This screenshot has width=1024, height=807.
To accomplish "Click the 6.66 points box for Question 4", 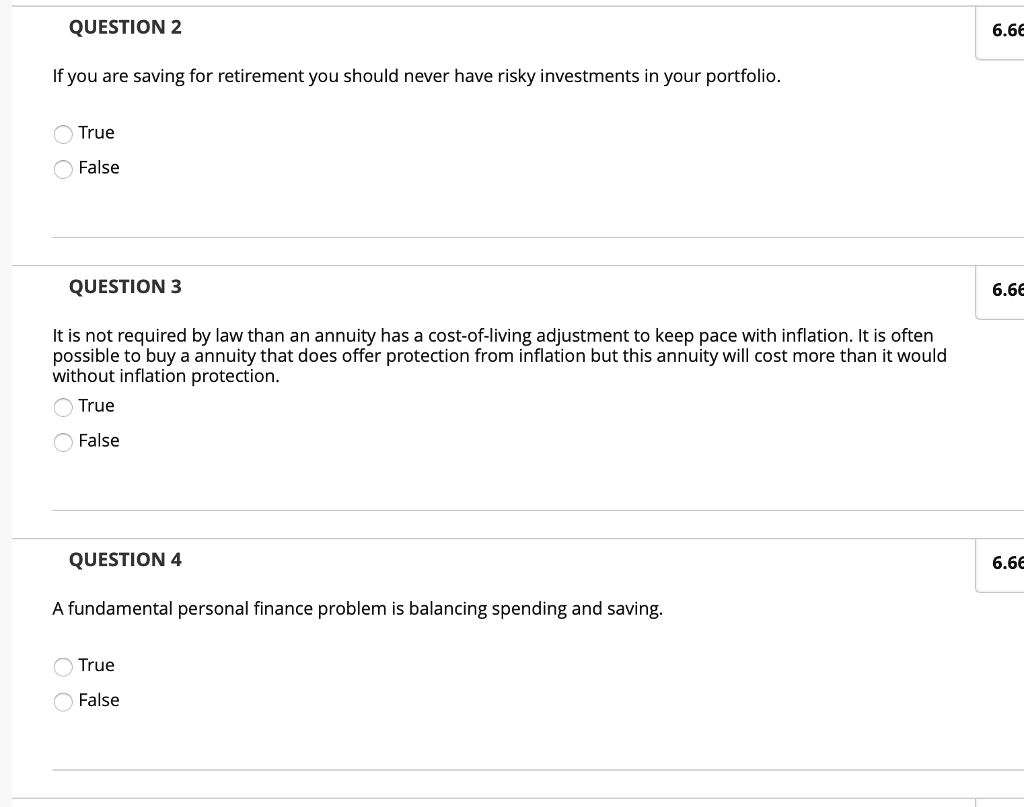I will coord(1005,562).
